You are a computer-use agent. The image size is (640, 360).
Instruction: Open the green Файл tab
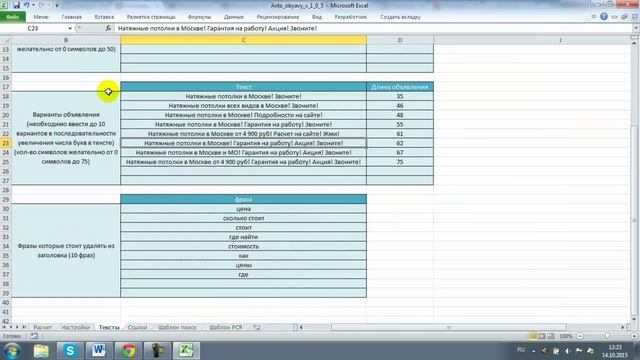click(13, 17)
